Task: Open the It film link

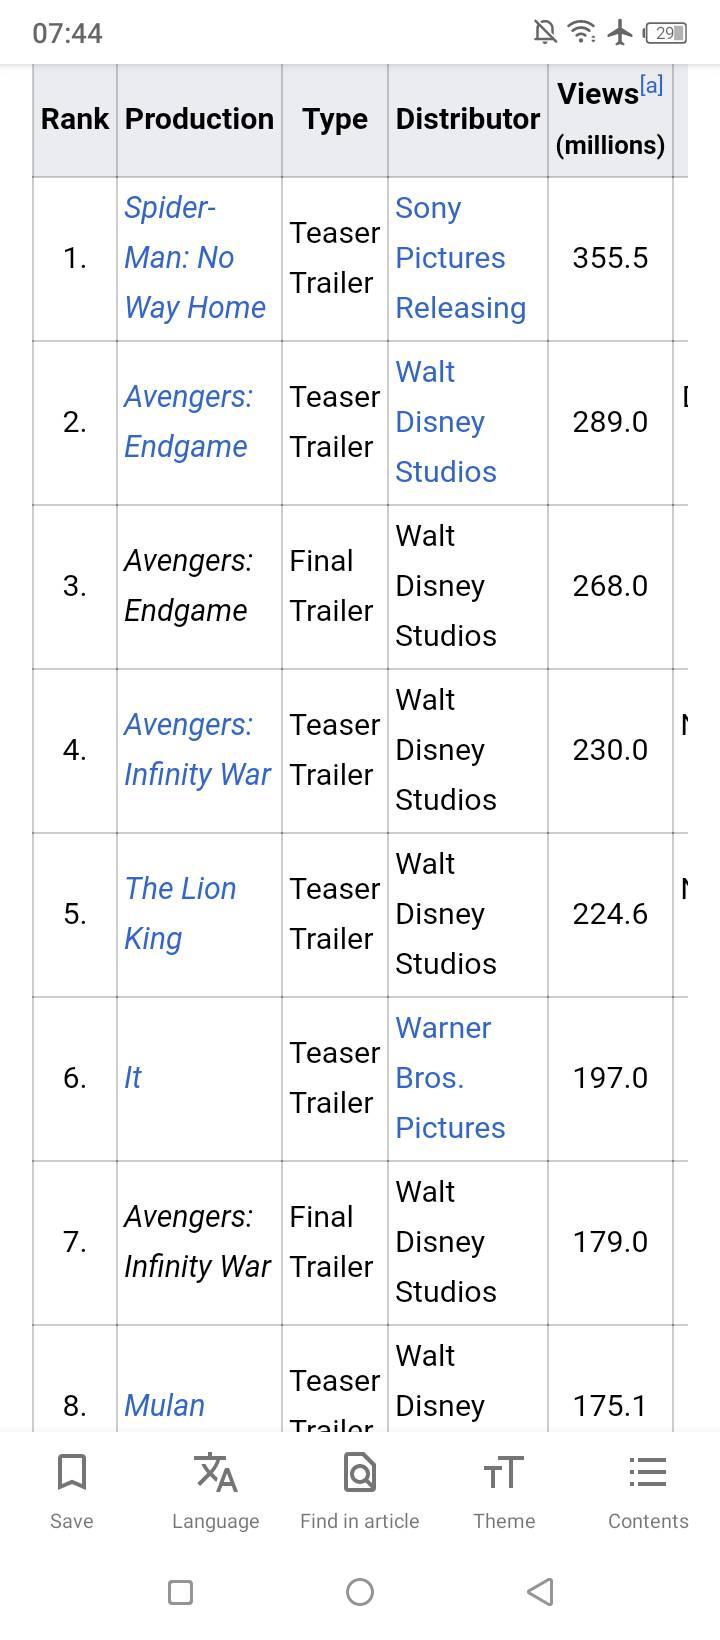Action: (133, 1078)
